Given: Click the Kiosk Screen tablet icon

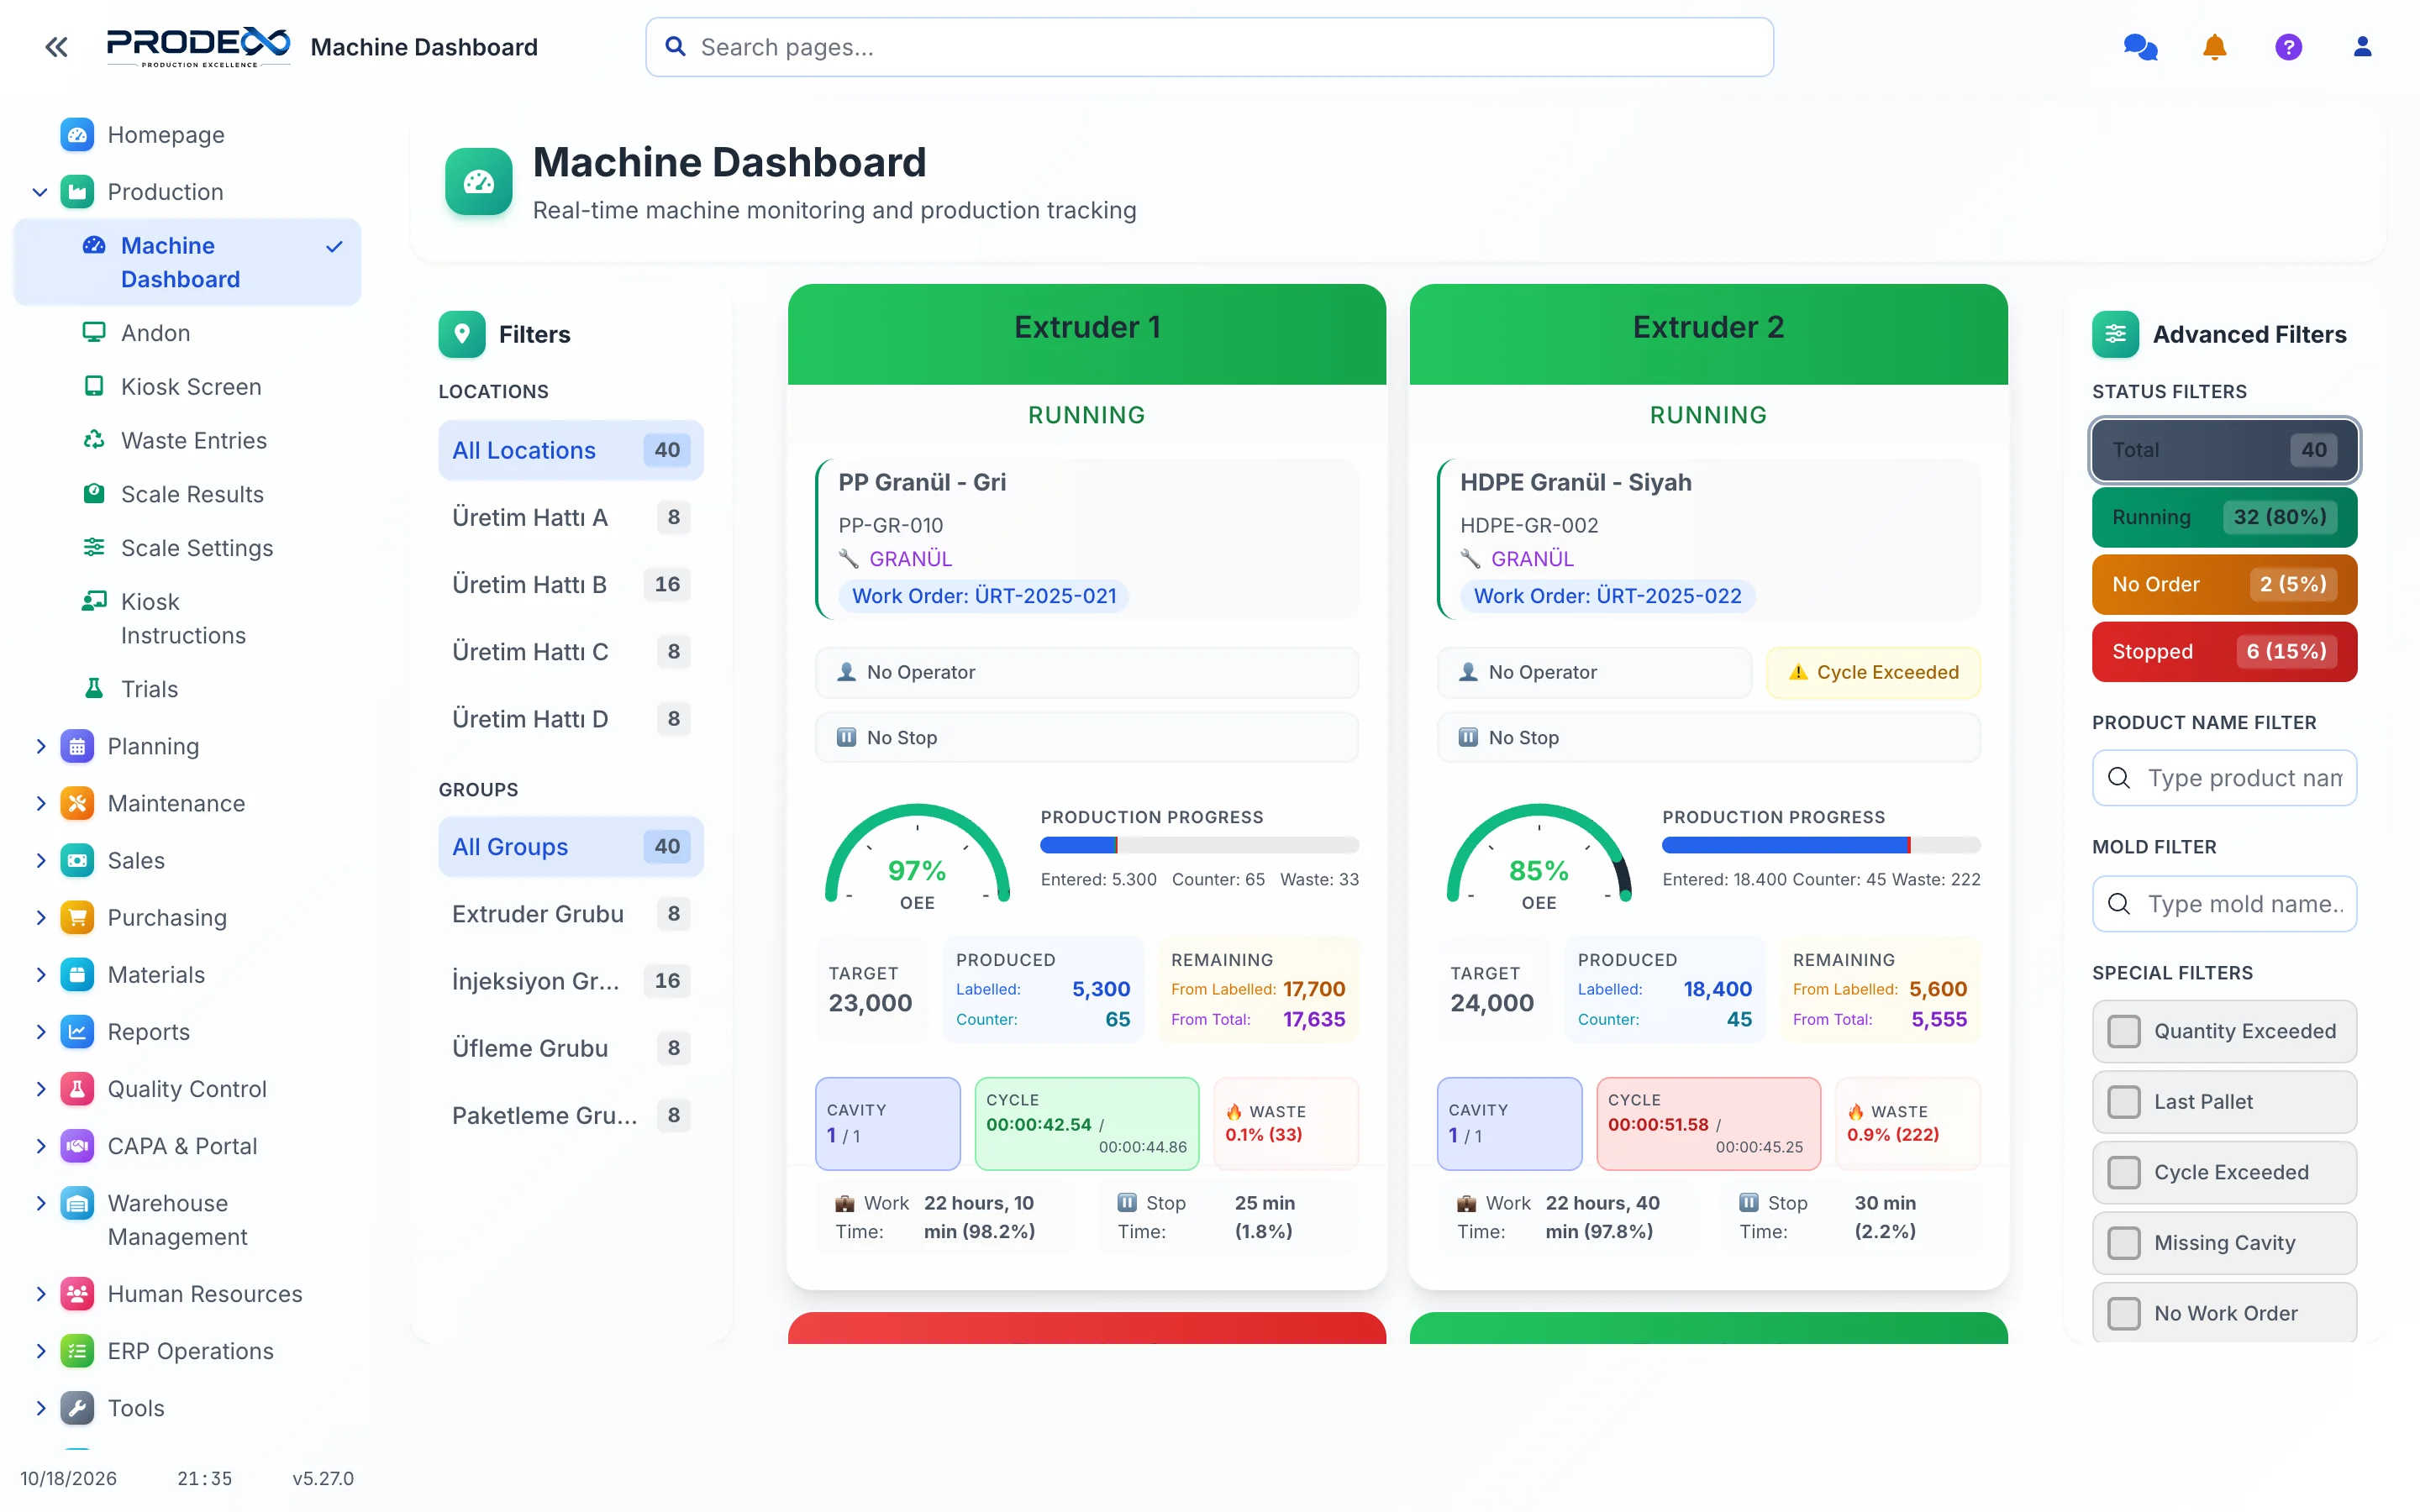Looking at the screenshot, I should point(94,386).
